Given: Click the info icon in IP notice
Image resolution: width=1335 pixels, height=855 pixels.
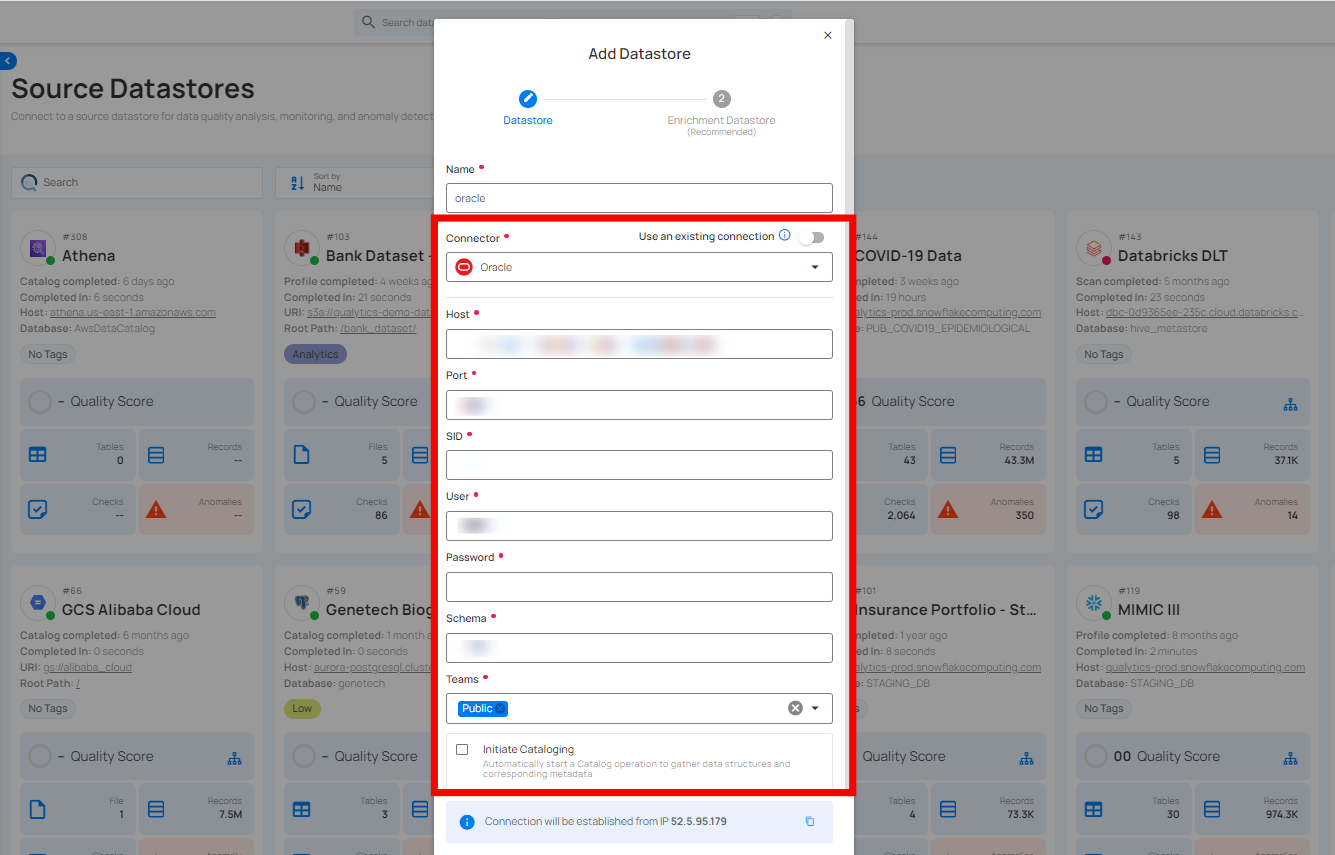Looking at the screenshot, I should pyautogui.click(x=466, y=821).
